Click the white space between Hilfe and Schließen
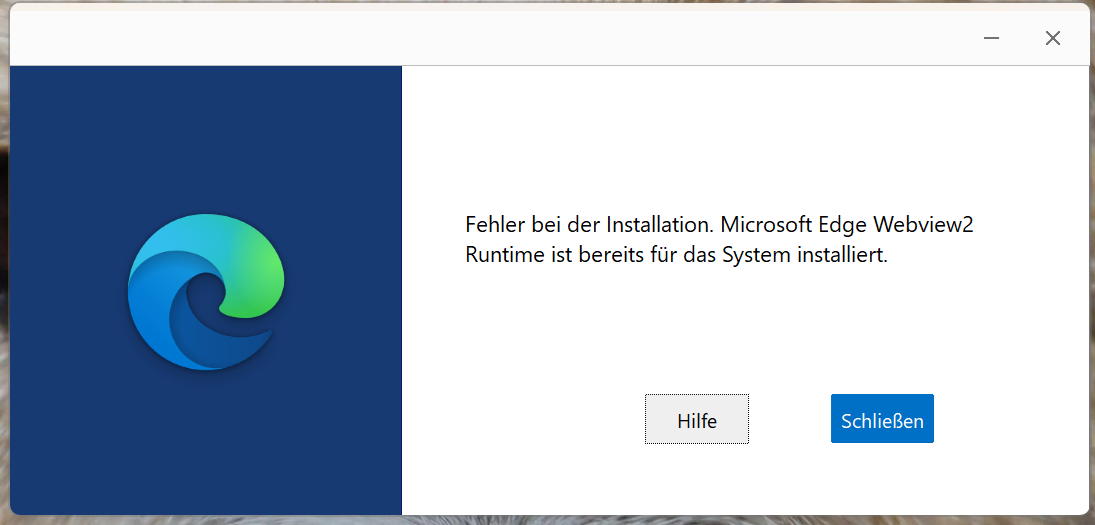 point(790,419)
